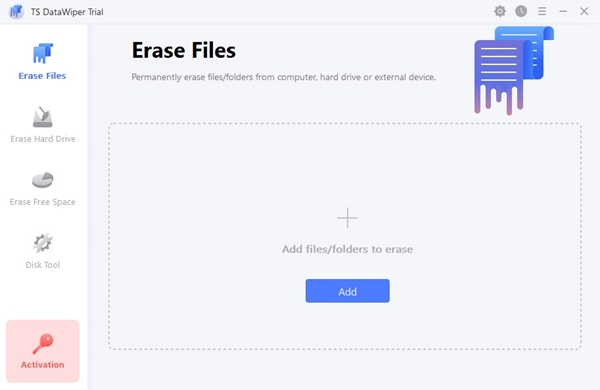Open the hamburger menu in title bar
This screenshot has width=600, height=390.
point(542,11)
